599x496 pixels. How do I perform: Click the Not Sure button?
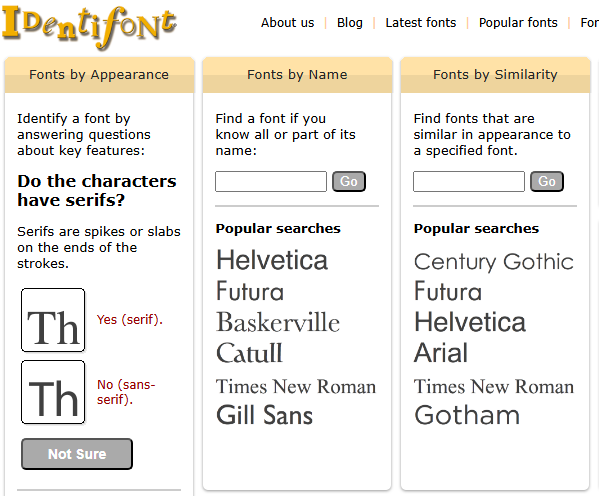click(77, 454)
